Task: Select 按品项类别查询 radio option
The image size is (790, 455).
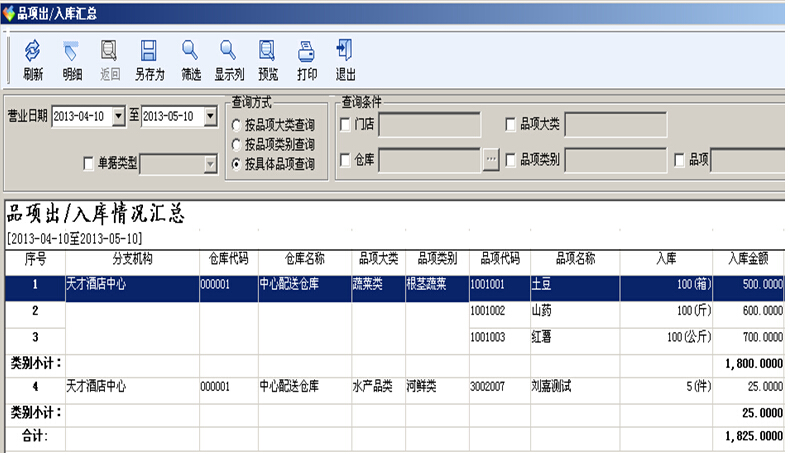Action: (237, 145)
